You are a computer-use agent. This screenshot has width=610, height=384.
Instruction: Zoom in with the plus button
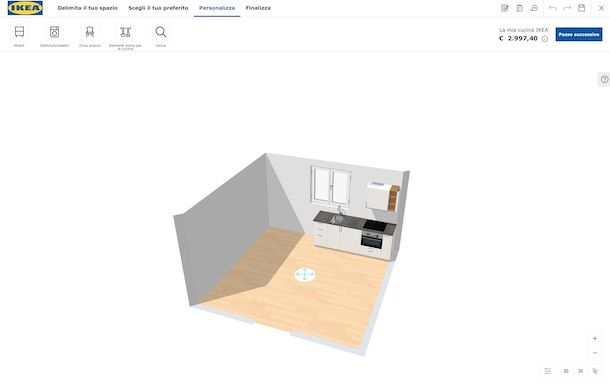[x=595, y=338]
